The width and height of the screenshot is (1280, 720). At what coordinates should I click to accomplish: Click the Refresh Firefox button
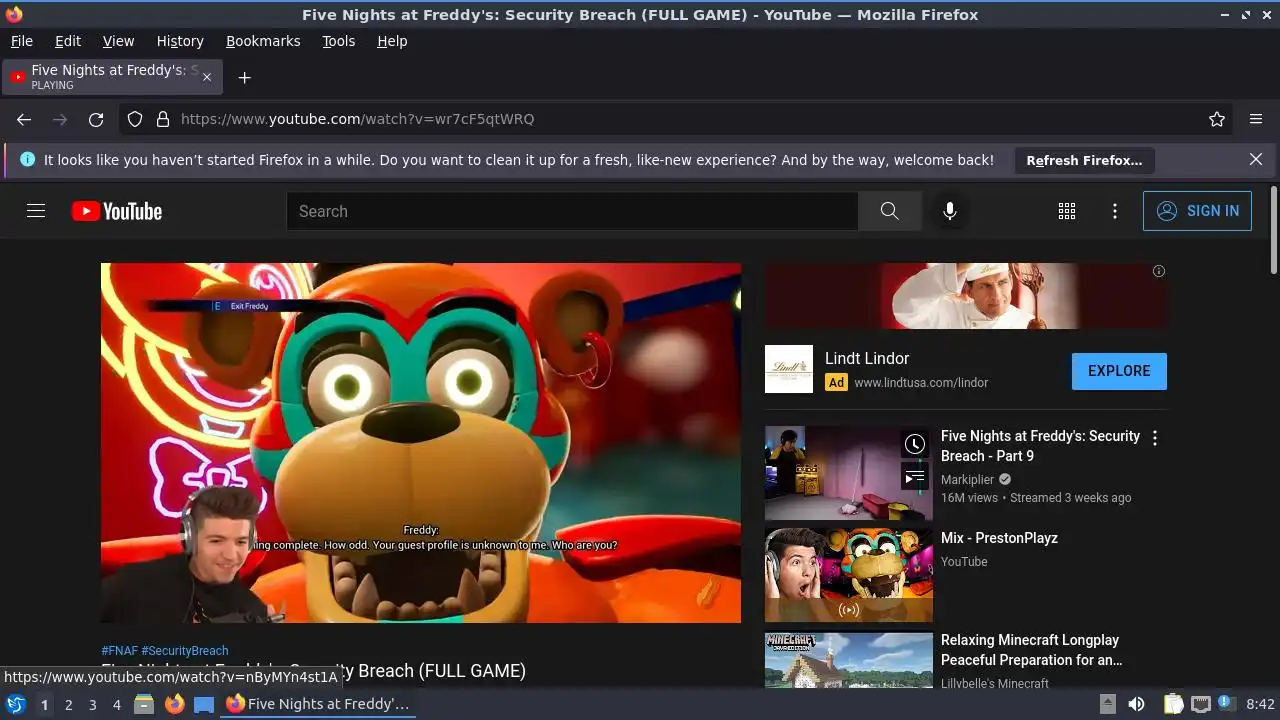coord(1084,160)
